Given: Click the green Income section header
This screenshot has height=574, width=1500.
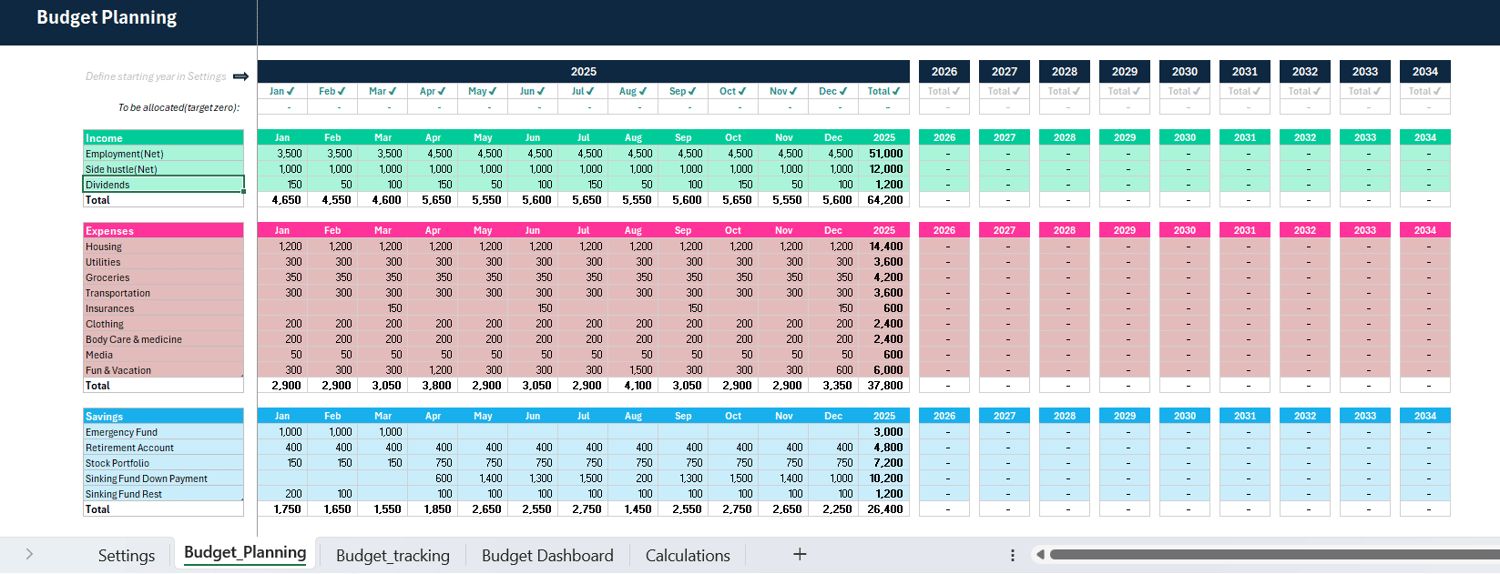Looking at the screenshot, I should coord(164,138).
